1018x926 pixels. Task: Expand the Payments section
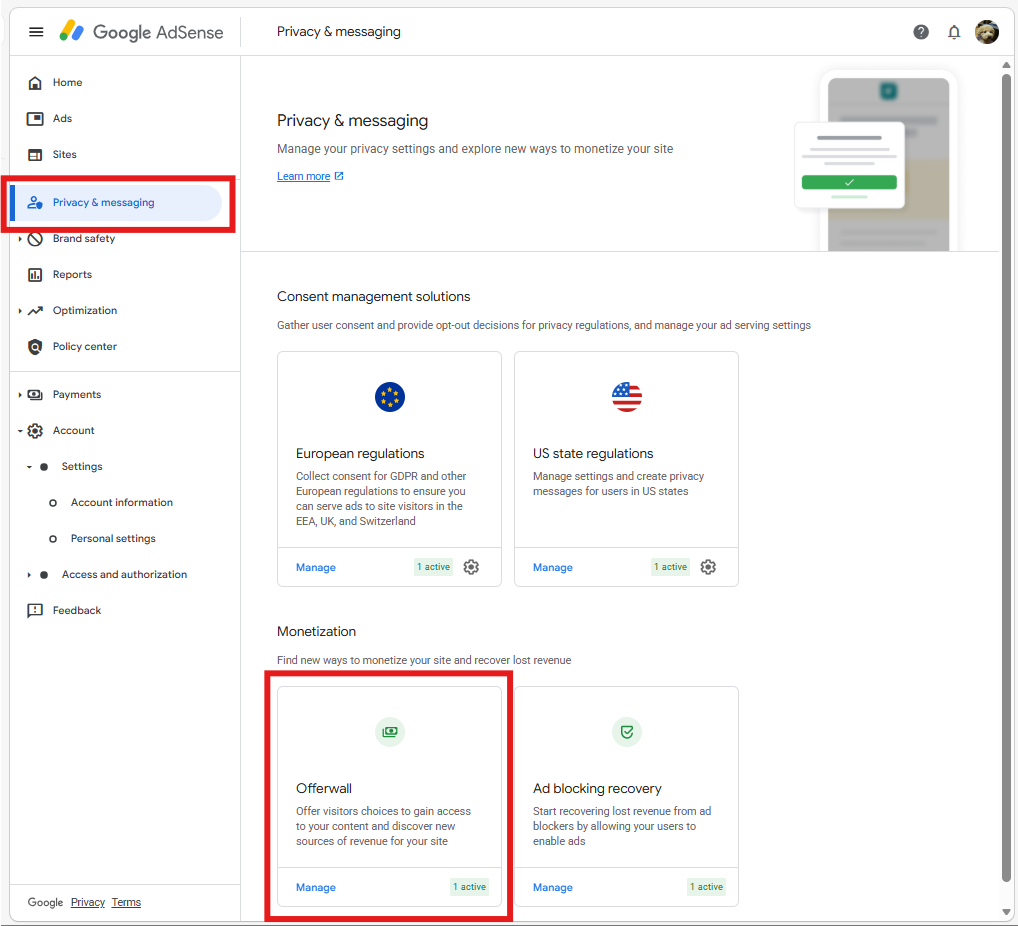[x=20, y=395]
